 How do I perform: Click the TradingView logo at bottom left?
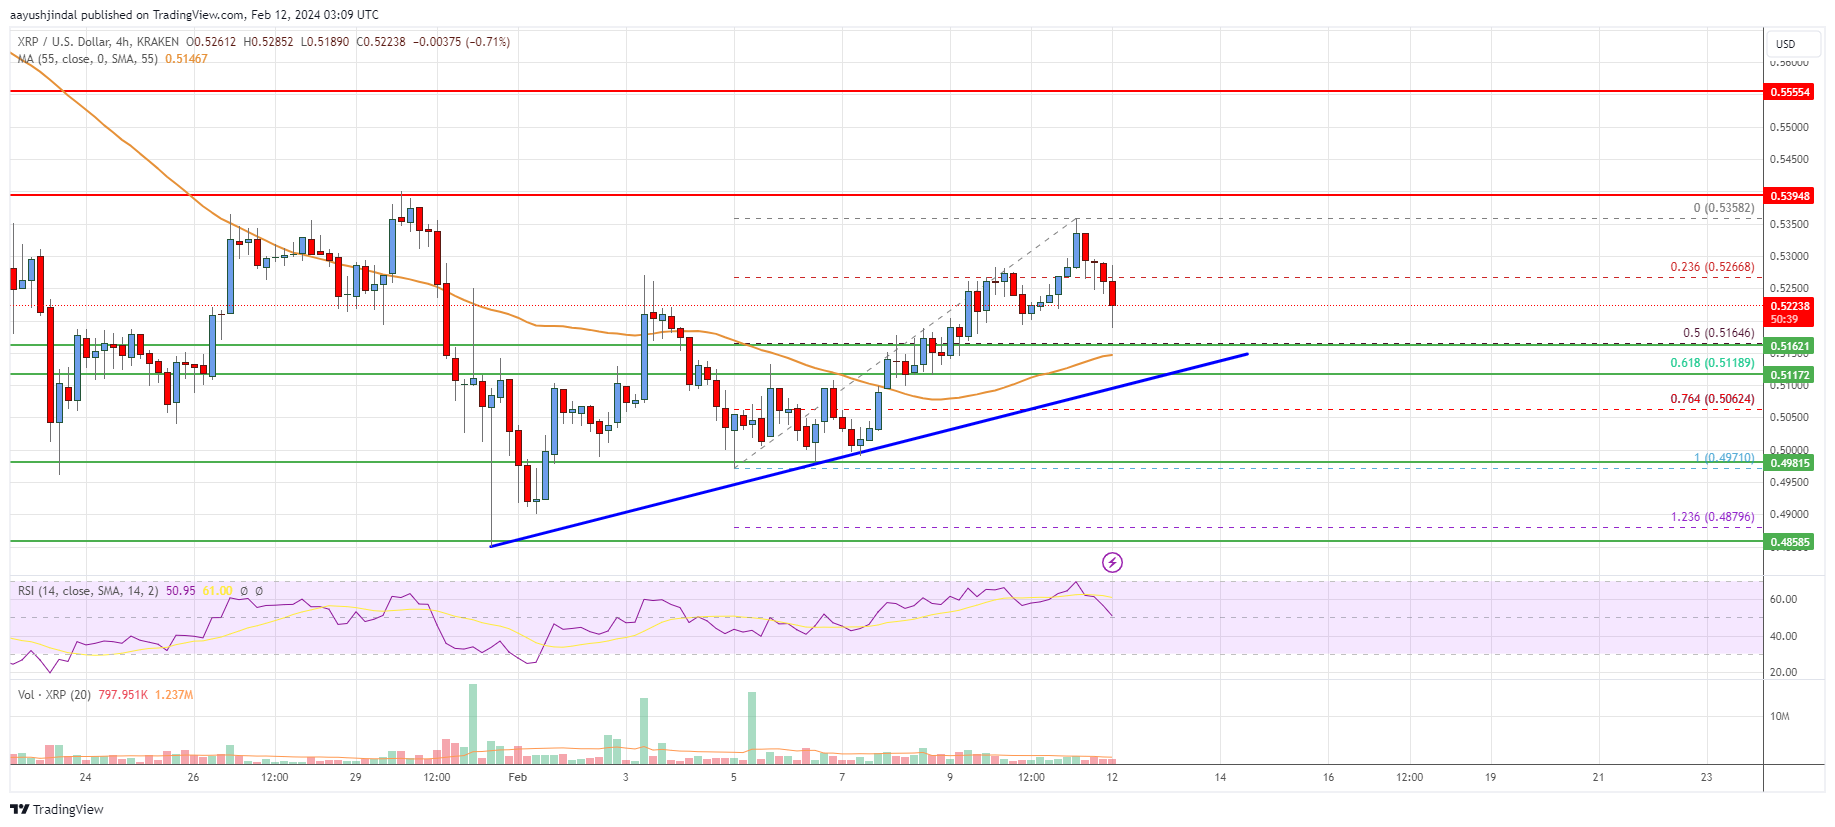pyautogui.click(x=57, y=809)
